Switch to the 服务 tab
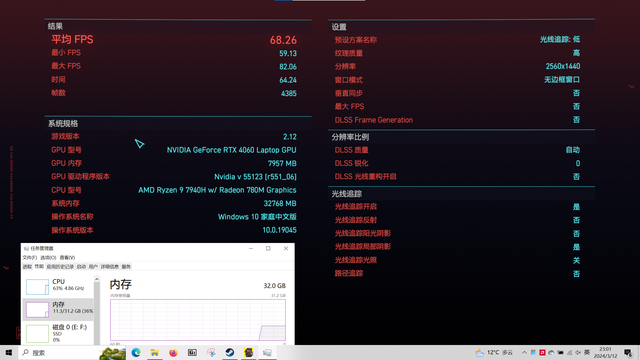 tap(126, 267)
